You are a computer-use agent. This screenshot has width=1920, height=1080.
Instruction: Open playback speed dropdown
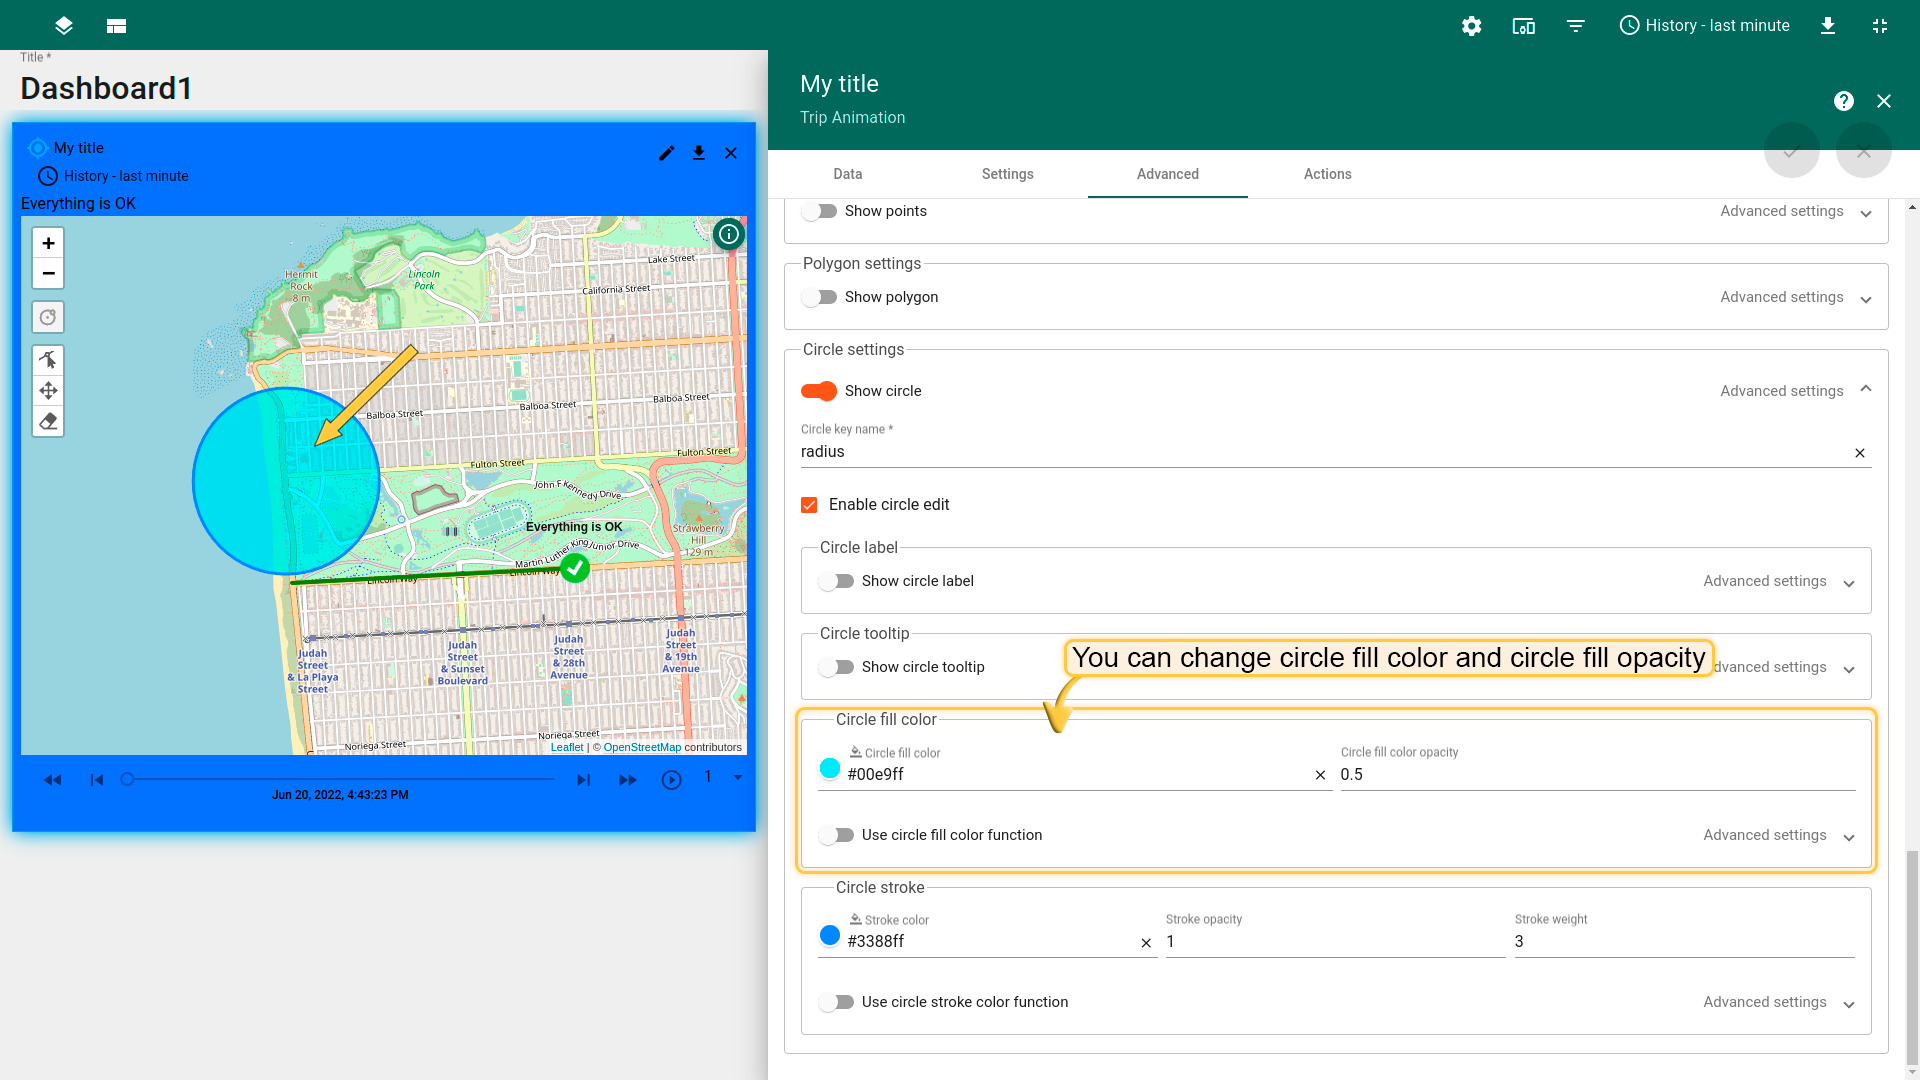[723, 777]
